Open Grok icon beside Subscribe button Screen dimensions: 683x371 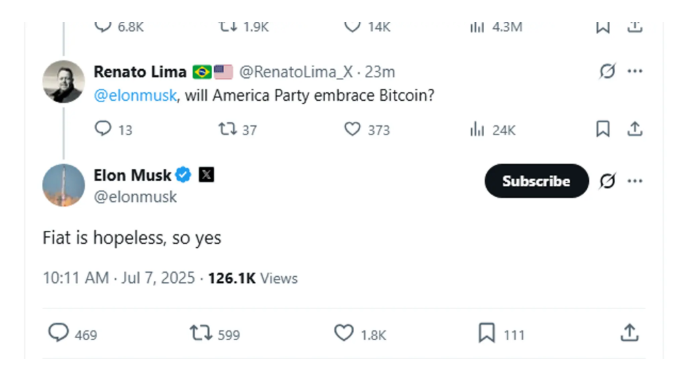click(x=607, y=181)
